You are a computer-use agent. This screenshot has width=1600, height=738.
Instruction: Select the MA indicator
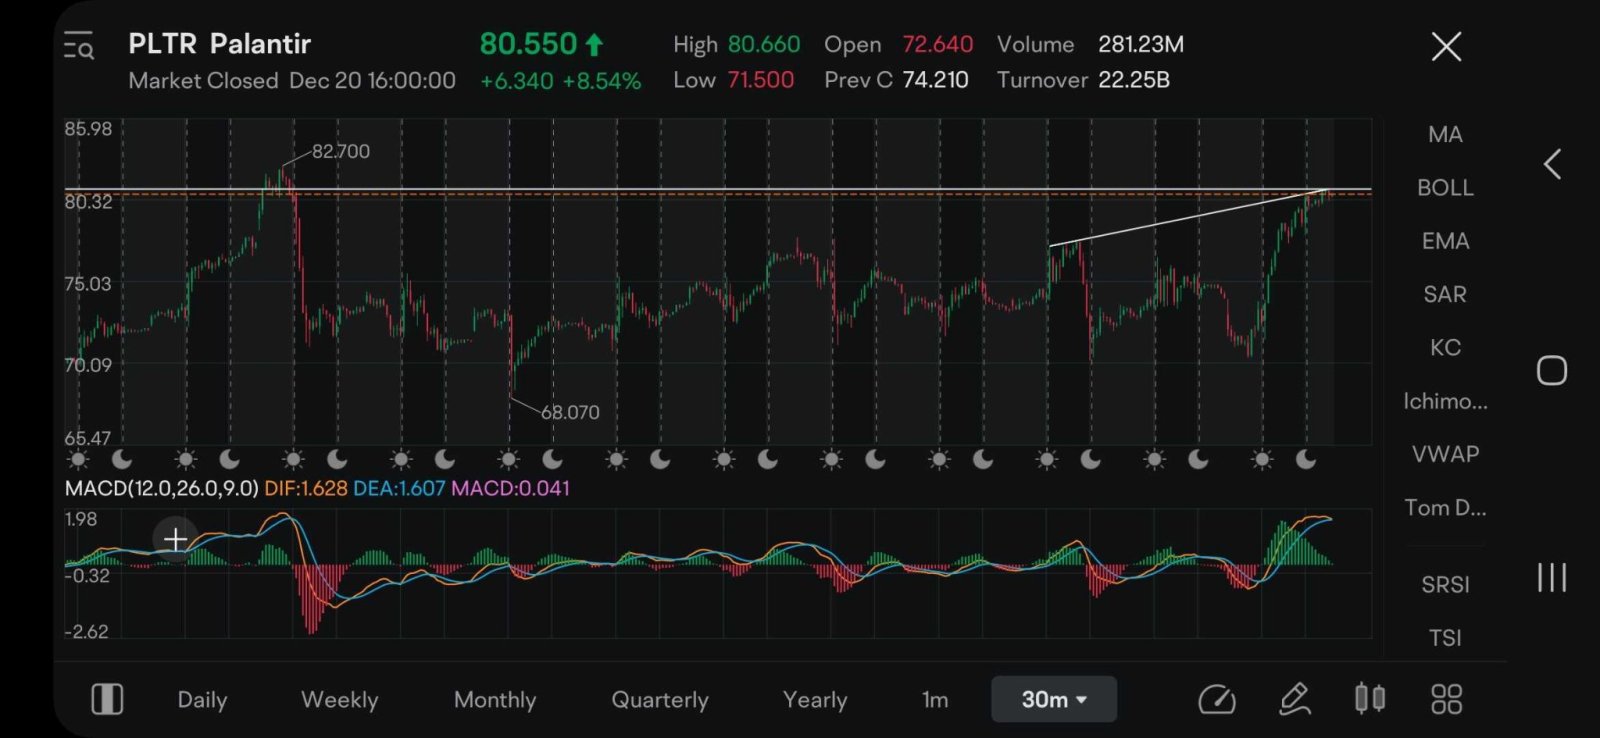(1445, 134)
